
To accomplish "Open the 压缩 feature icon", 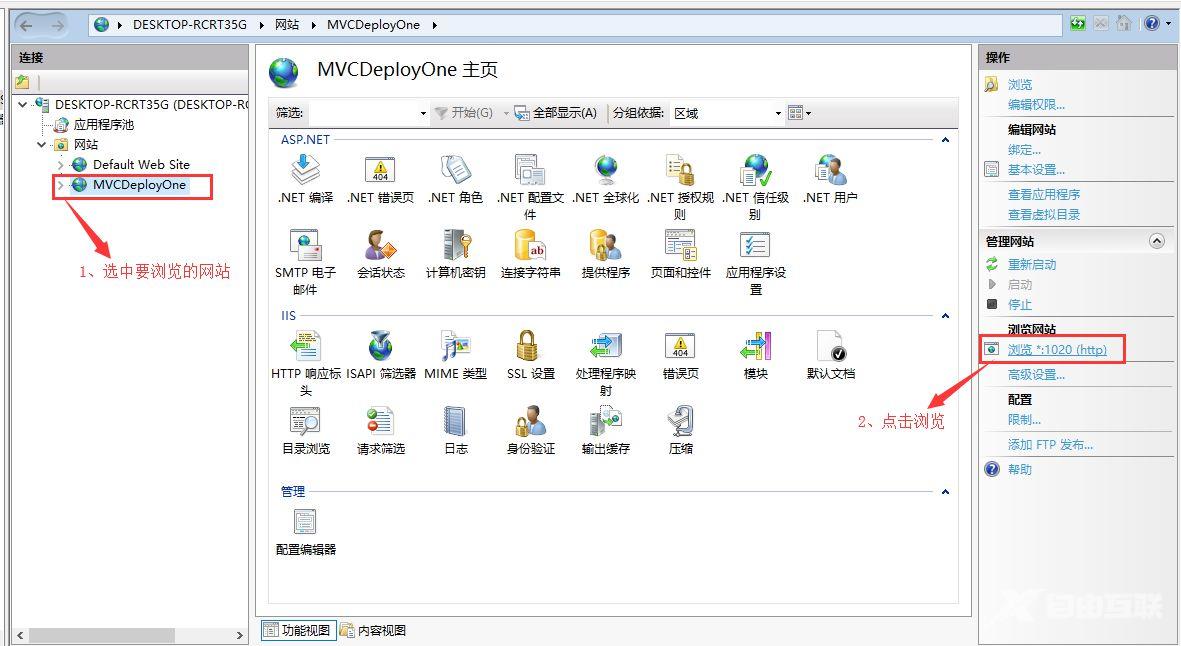I will [x=680, y=422].
